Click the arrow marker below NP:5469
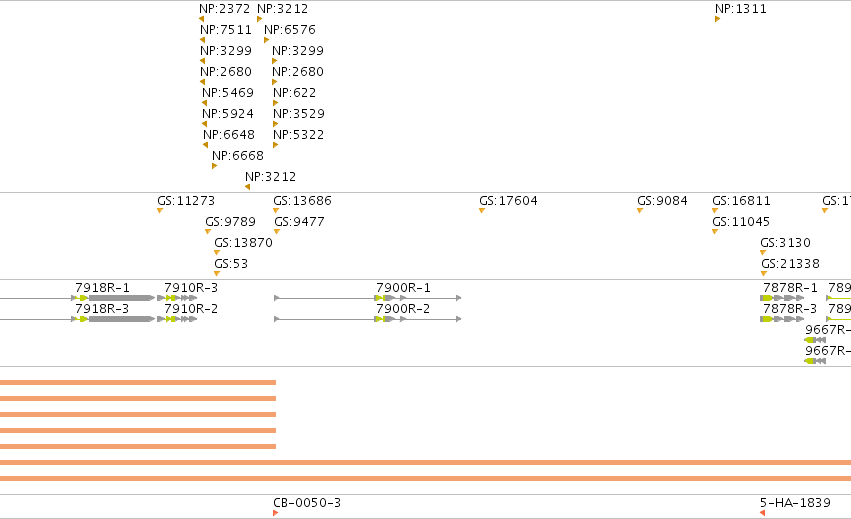This screenshot has height=519, width=851. (205, 103)
